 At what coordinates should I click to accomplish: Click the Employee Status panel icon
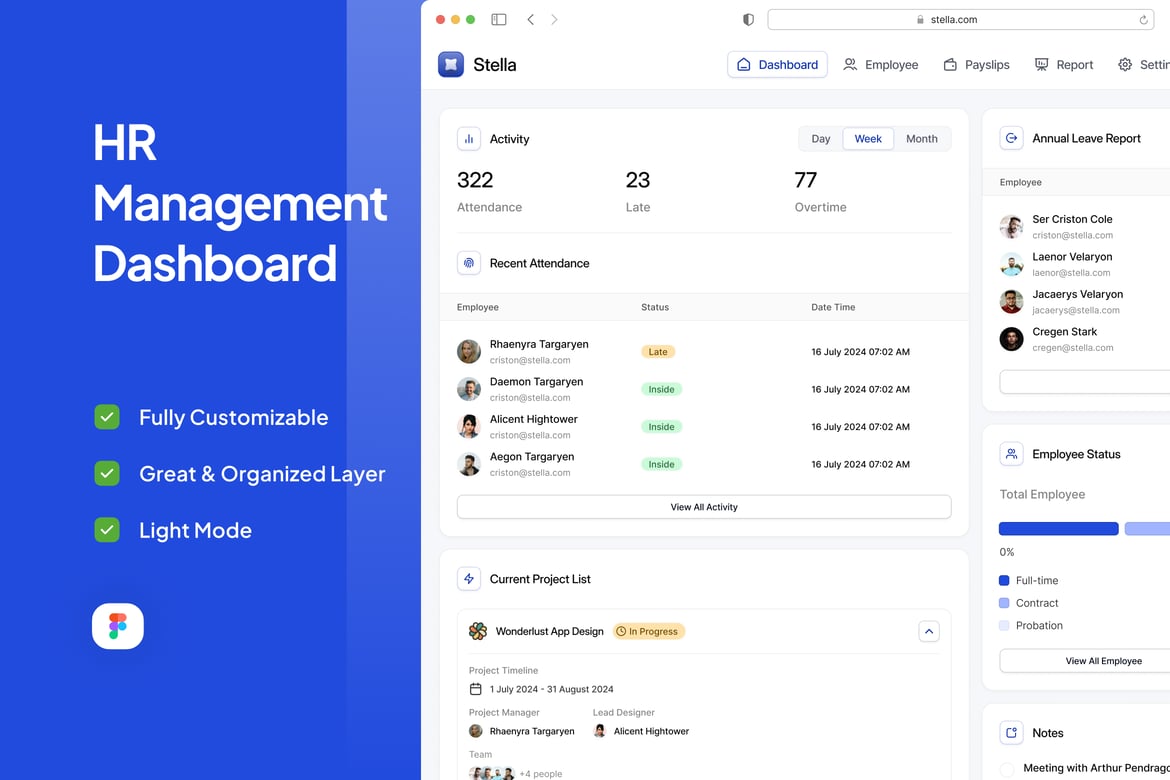pos(1011,454)
